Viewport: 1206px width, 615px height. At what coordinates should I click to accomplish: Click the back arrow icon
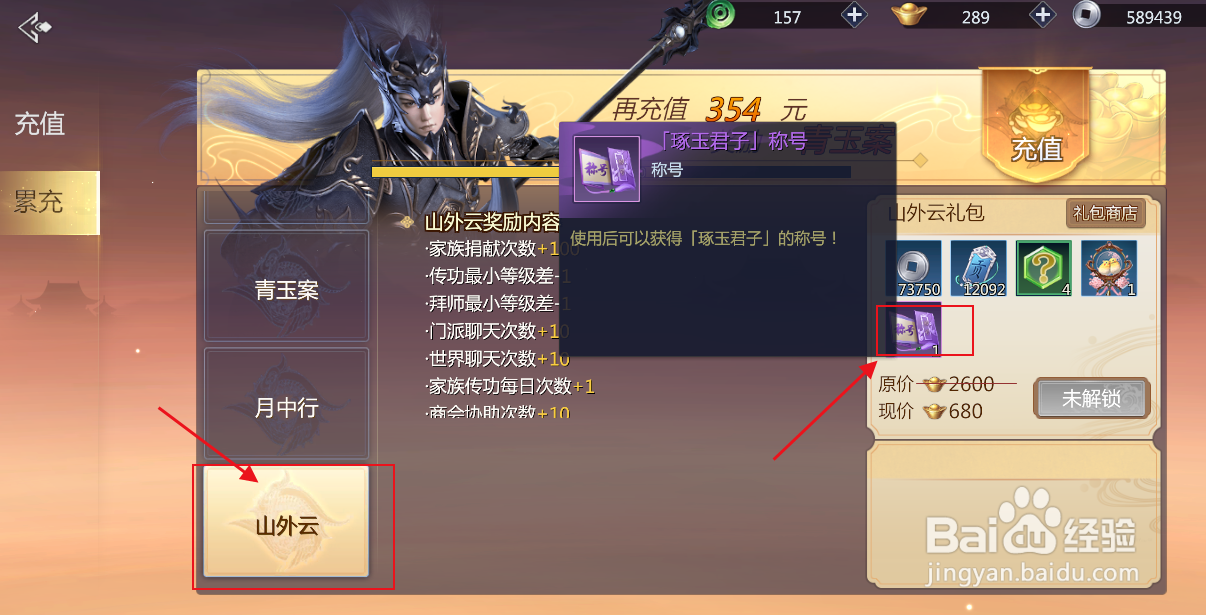point(34,27)
